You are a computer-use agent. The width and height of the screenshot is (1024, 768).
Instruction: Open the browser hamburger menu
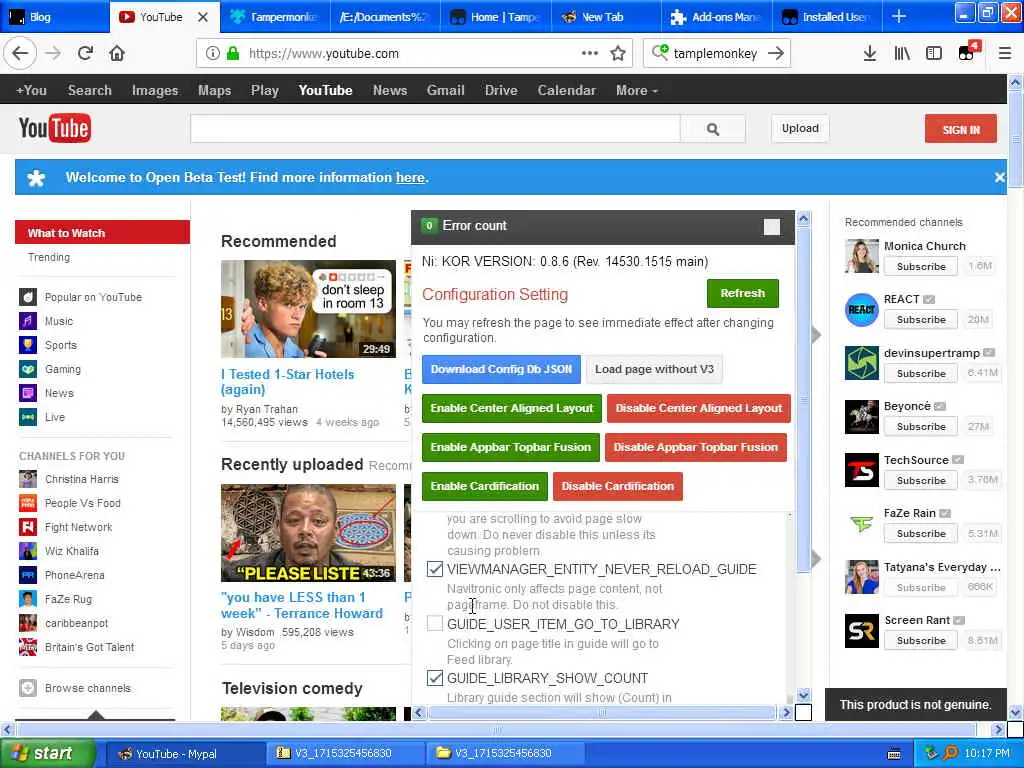point(1004,53)
